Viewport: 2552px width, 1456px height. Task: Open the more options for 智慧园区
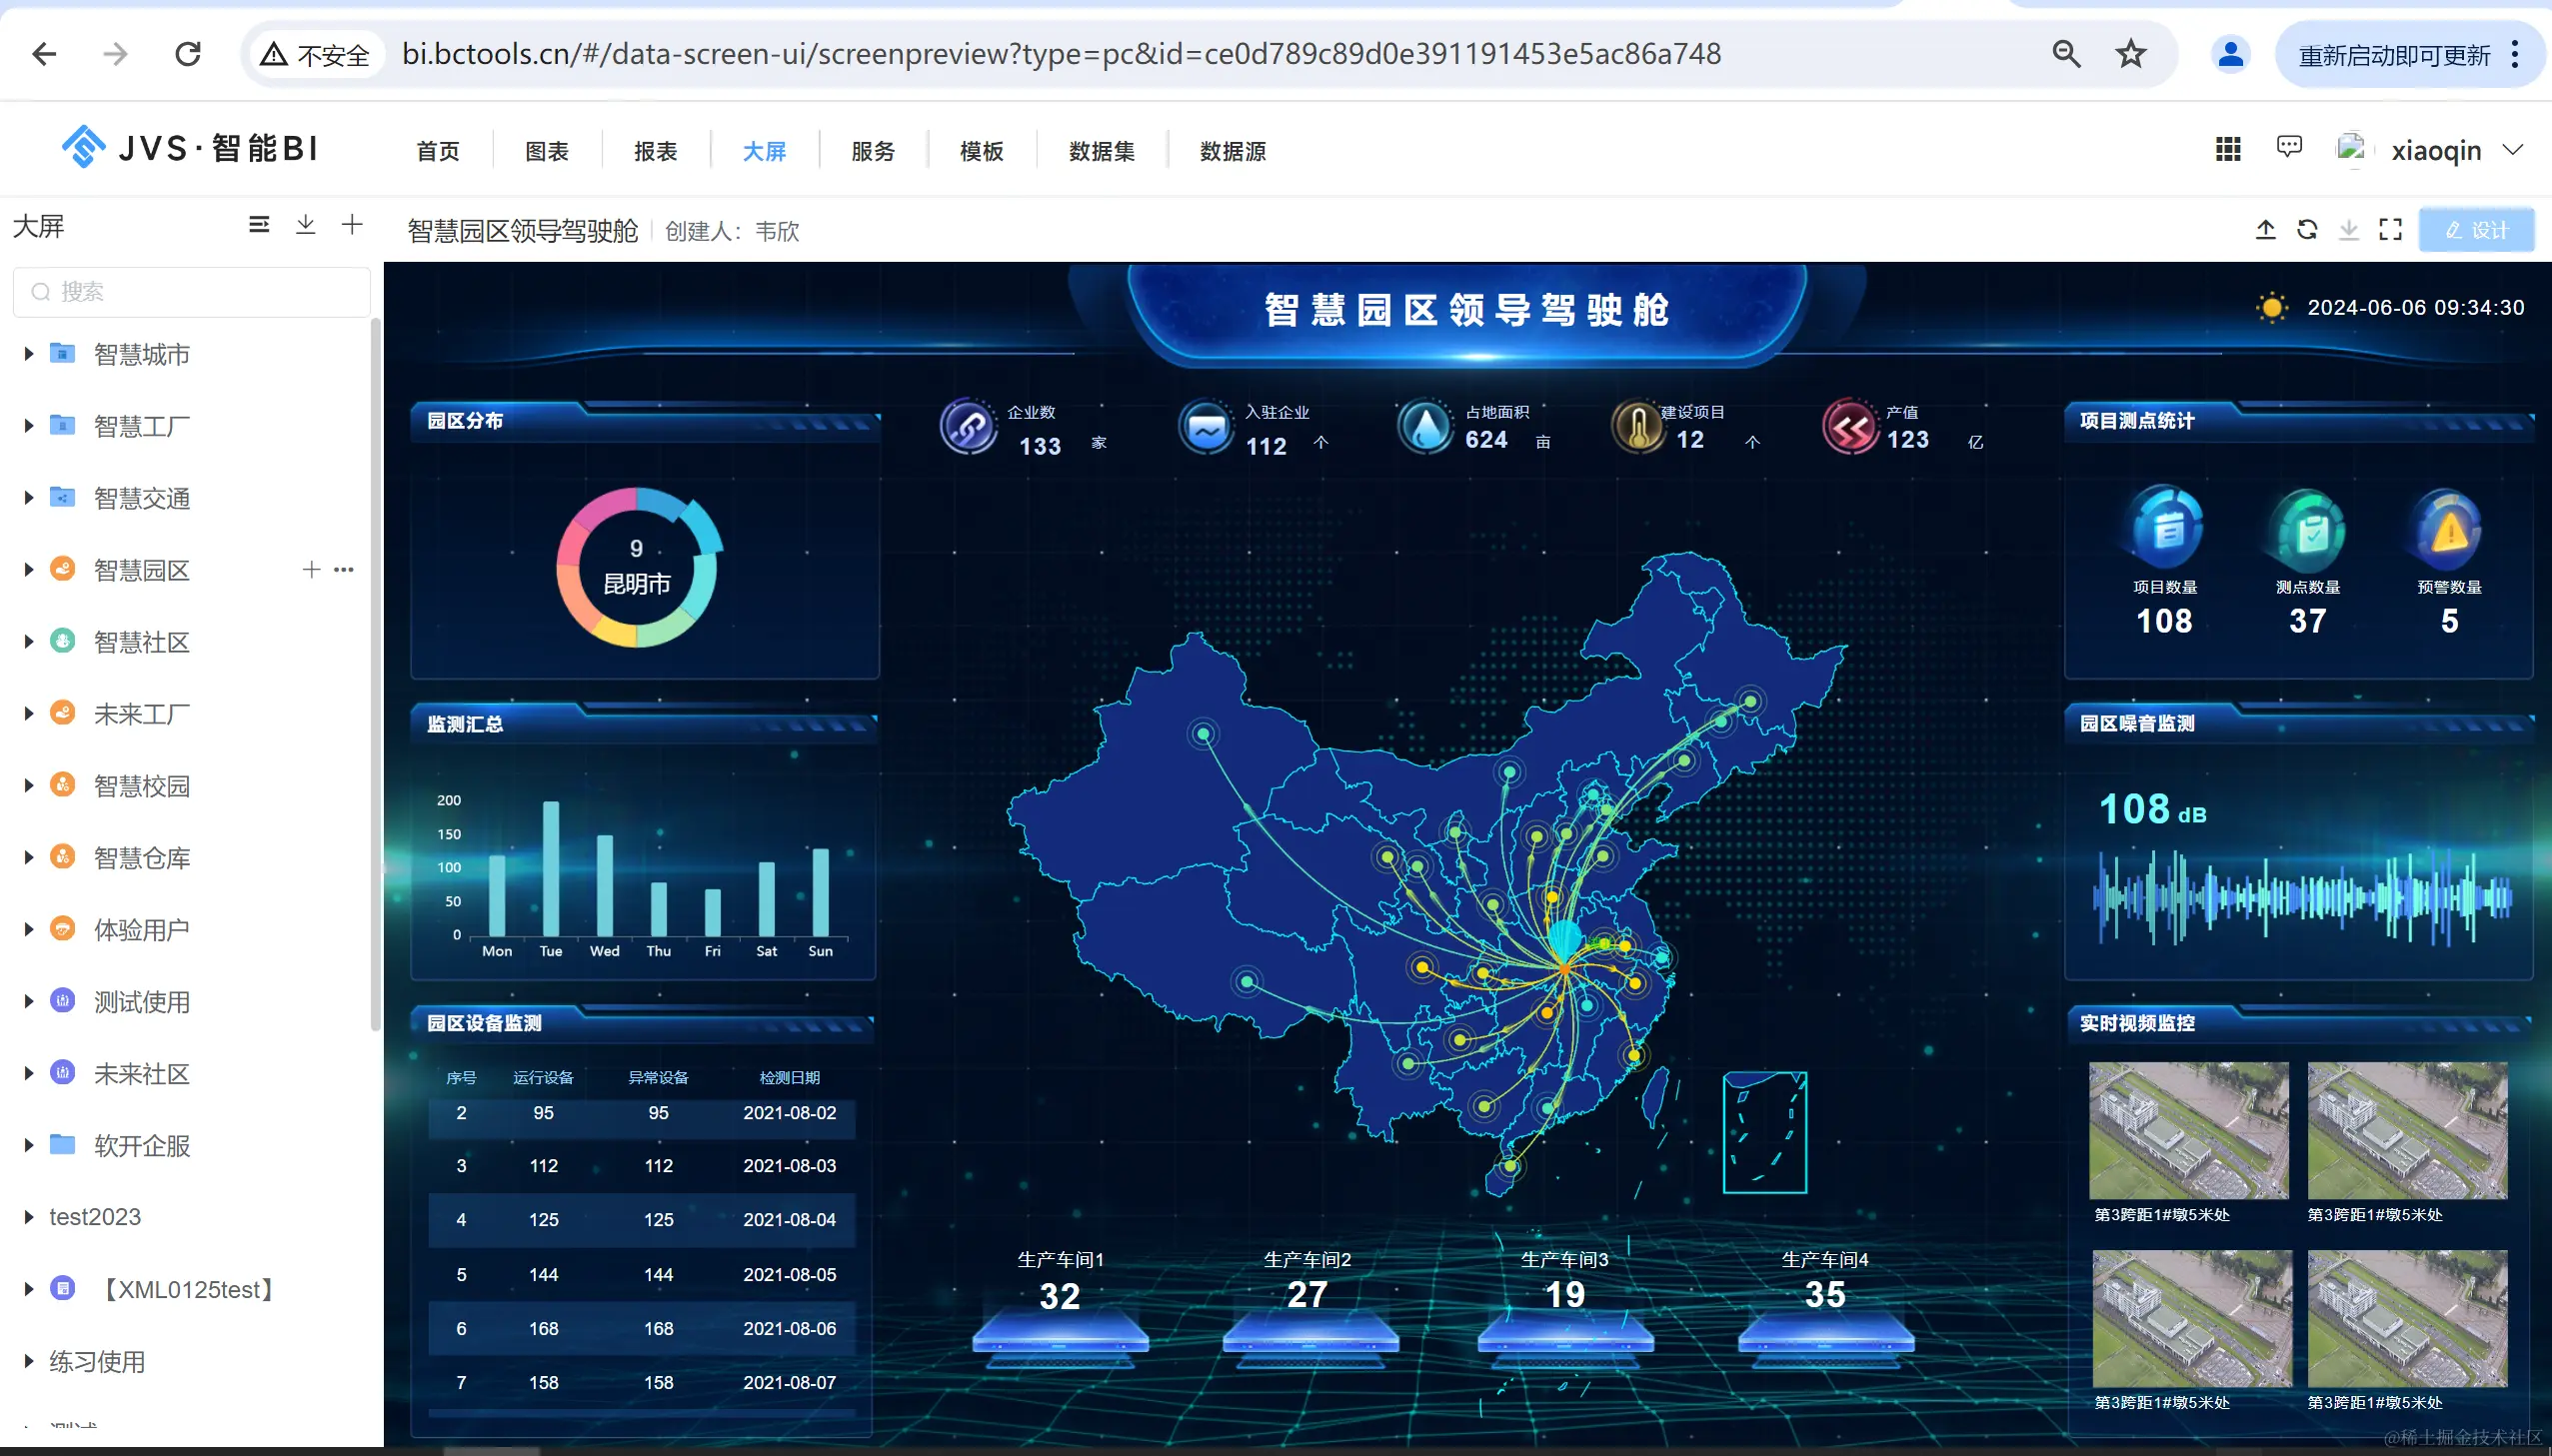coord(344,570)
